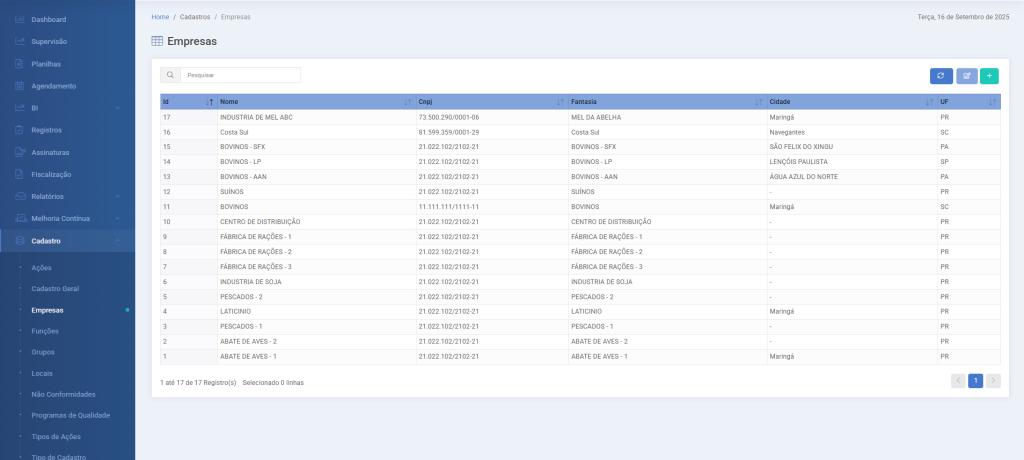The width and height of the screenshot is (1024, 460).
Task: Select Não Conformidades submenu item
Action: 63,394
